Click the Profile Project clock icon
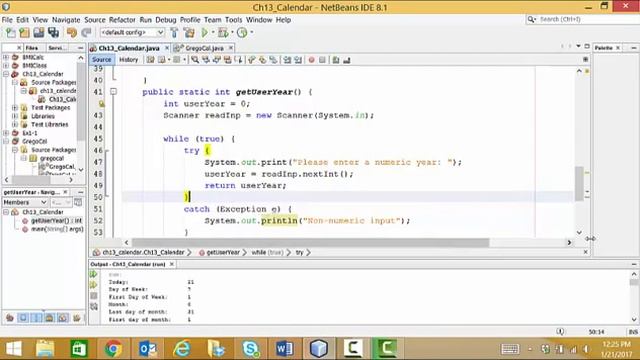The image size is (640, 360). pos(242,32)
